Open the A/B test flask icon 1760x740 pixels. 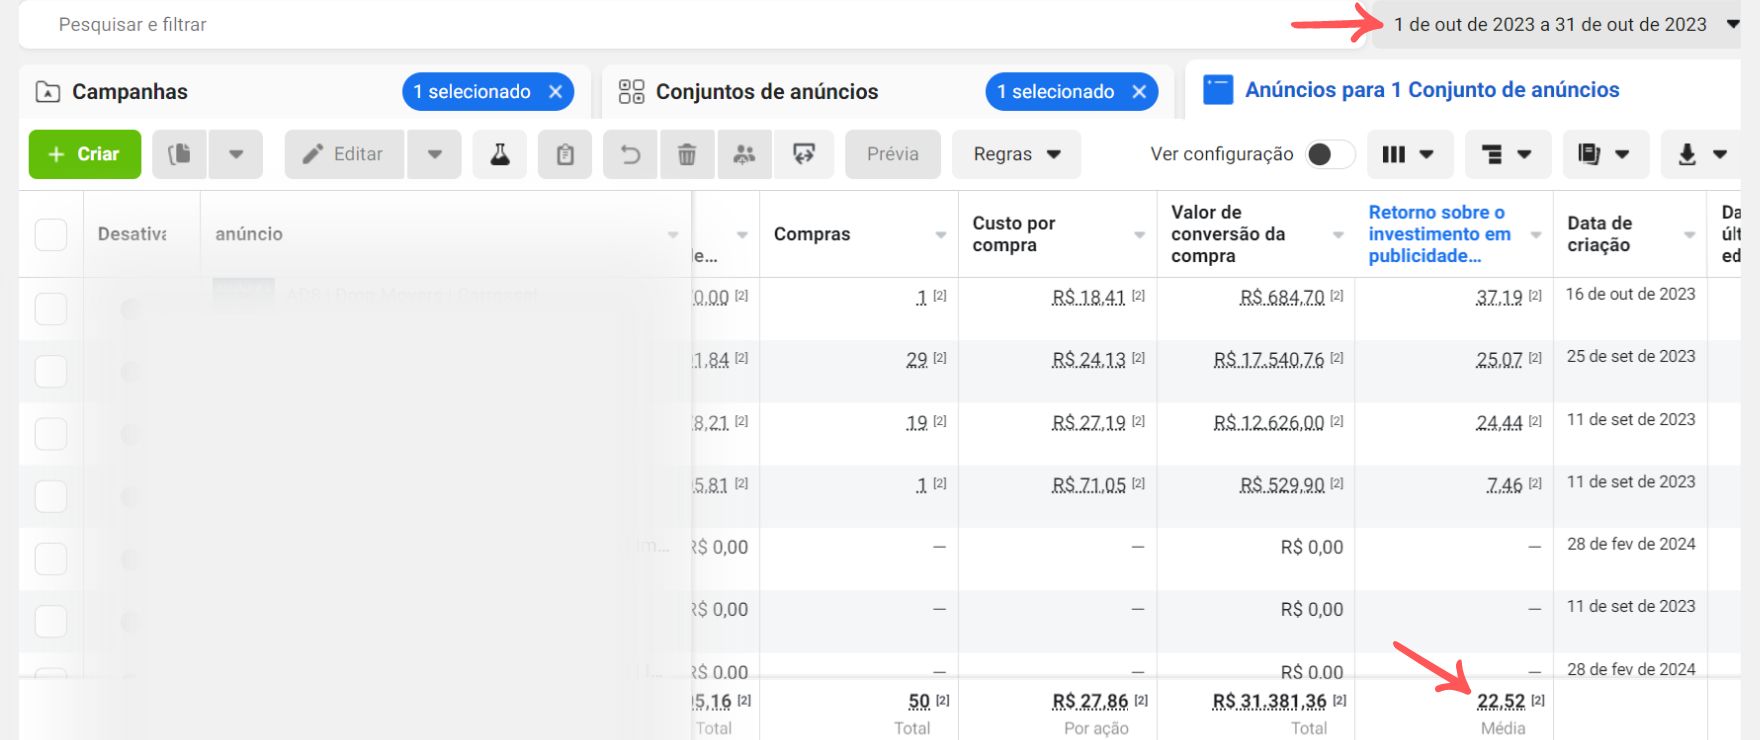tap(500, 154)
